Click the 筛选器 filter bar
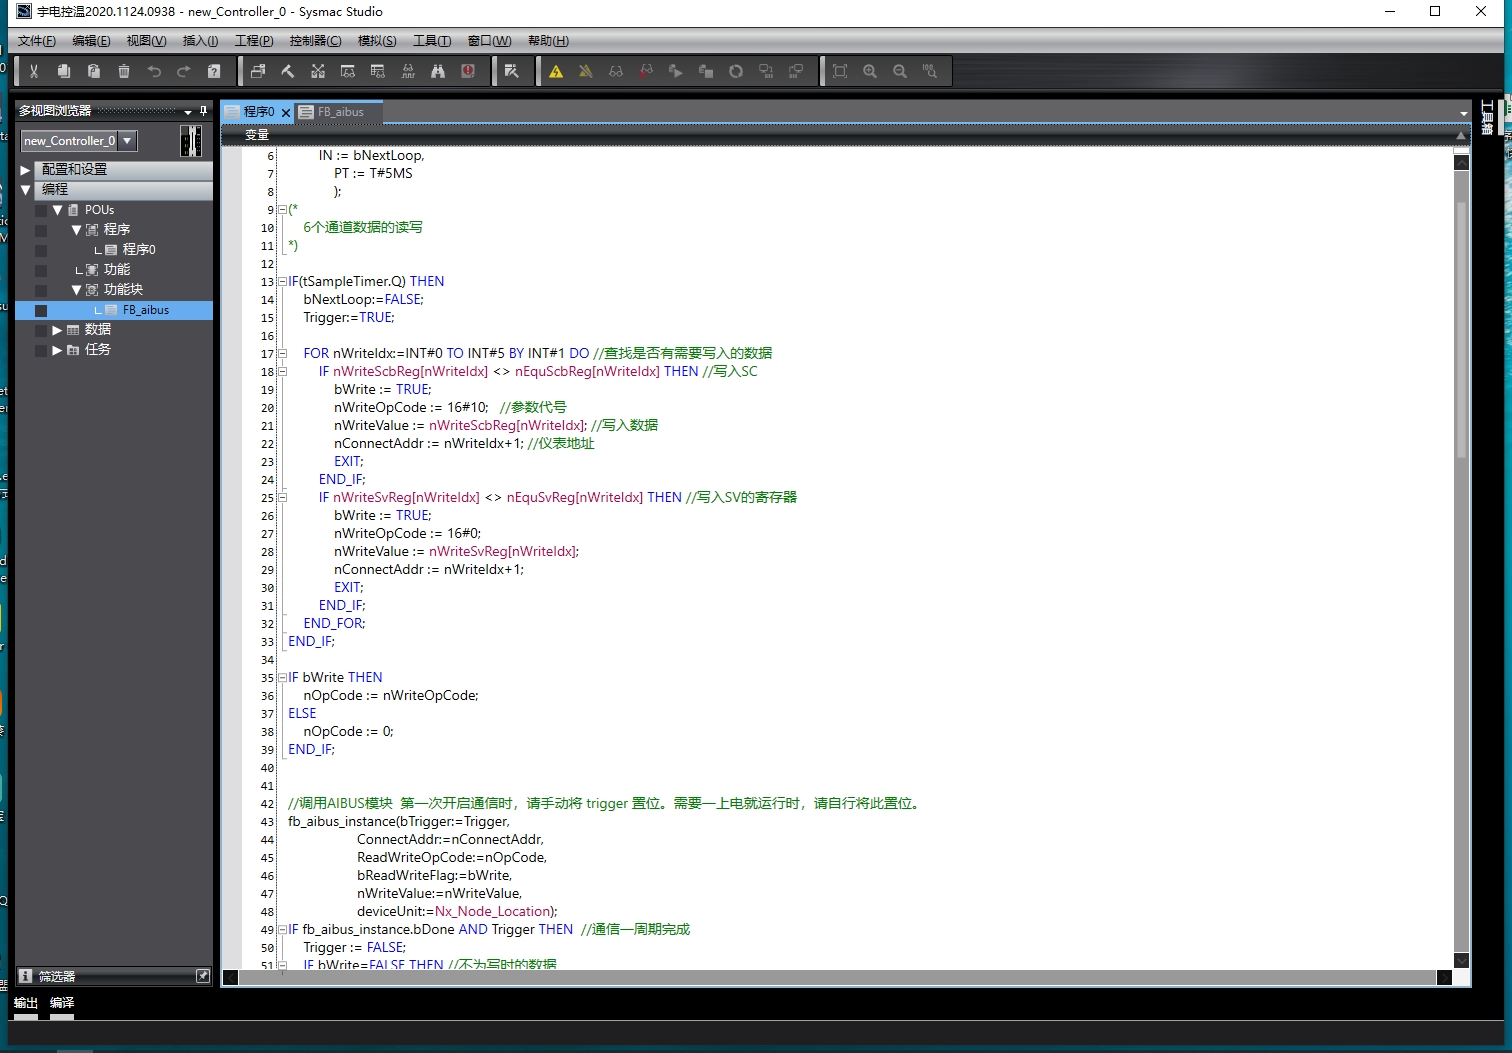1512x1053 pixels. pyautogui.click(x=114, y=976)
